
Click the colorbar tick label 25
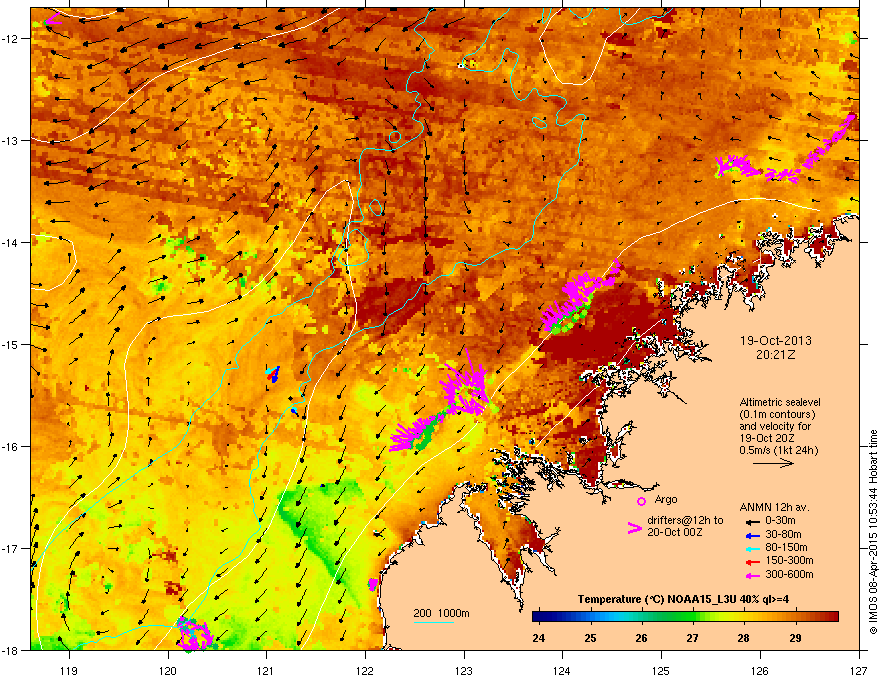click(590, 638)
